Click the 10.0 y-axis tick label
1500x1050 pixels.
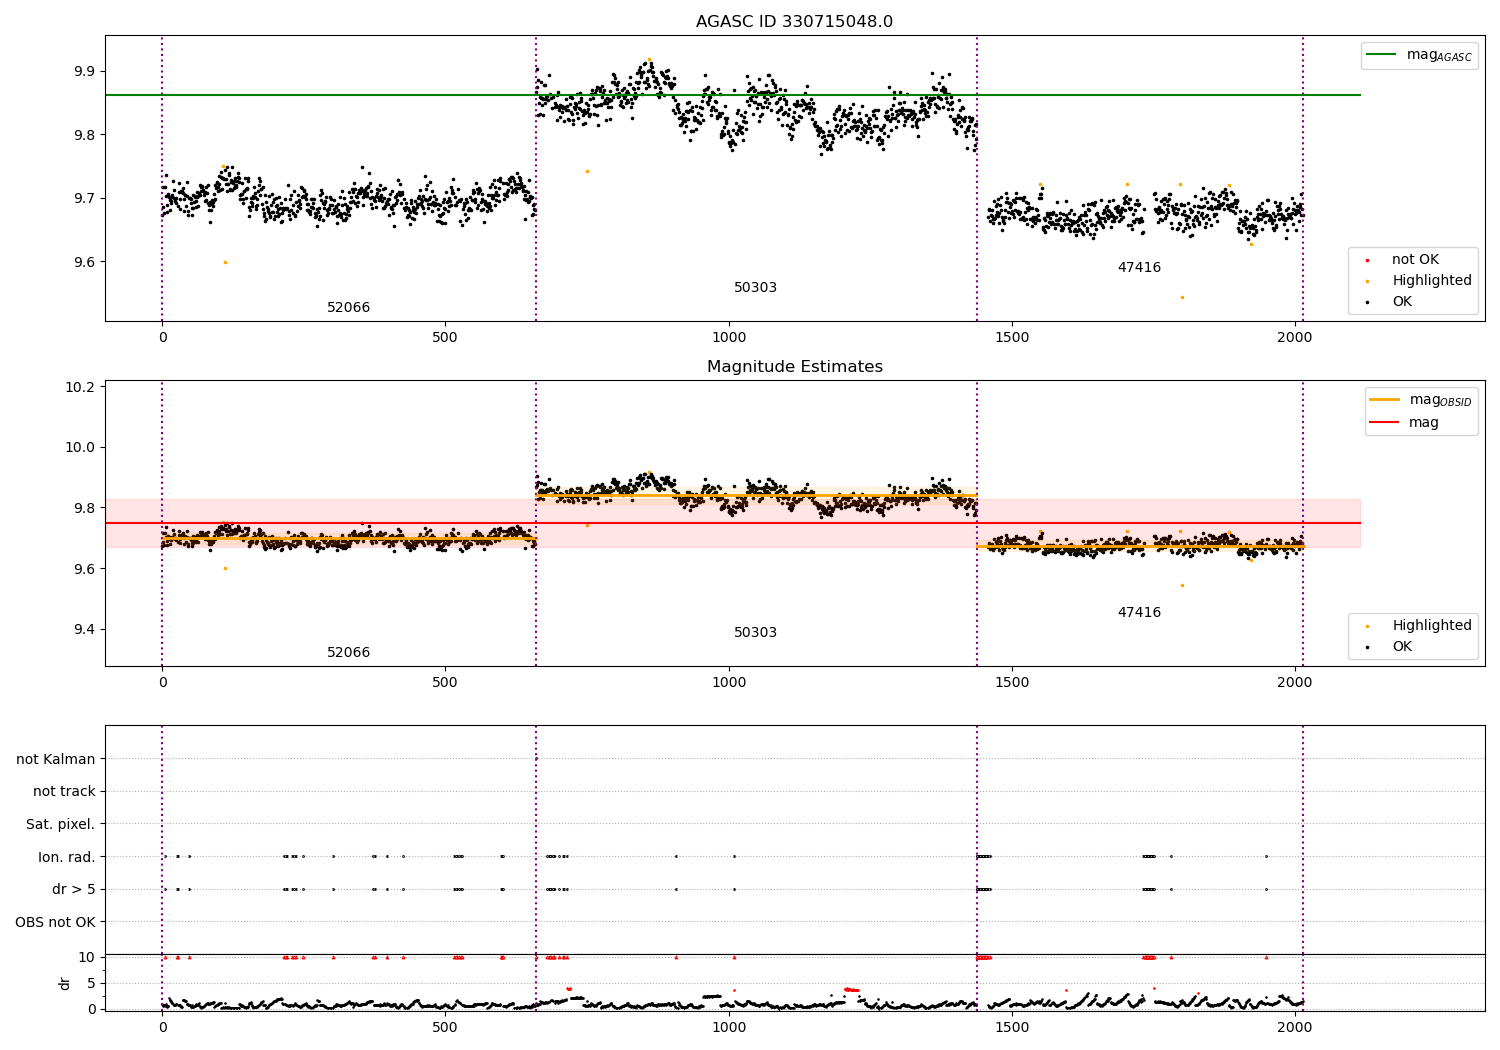click(80, 447)
